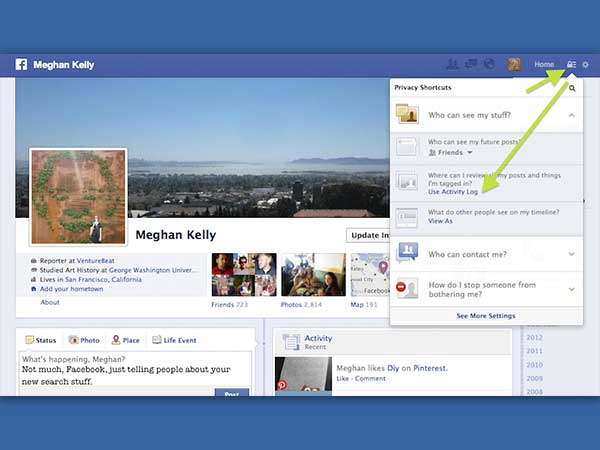Select the Photo tab in composer
This screenshot has height=450, width=600.
(x=84, y=340)
